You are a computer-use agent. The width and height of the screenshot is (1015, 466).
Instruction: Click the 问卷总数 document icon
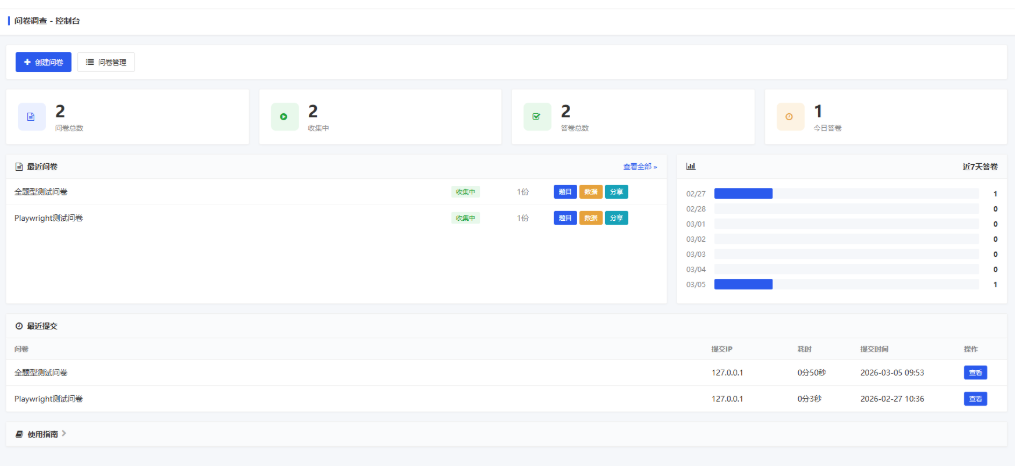point(31,117)
